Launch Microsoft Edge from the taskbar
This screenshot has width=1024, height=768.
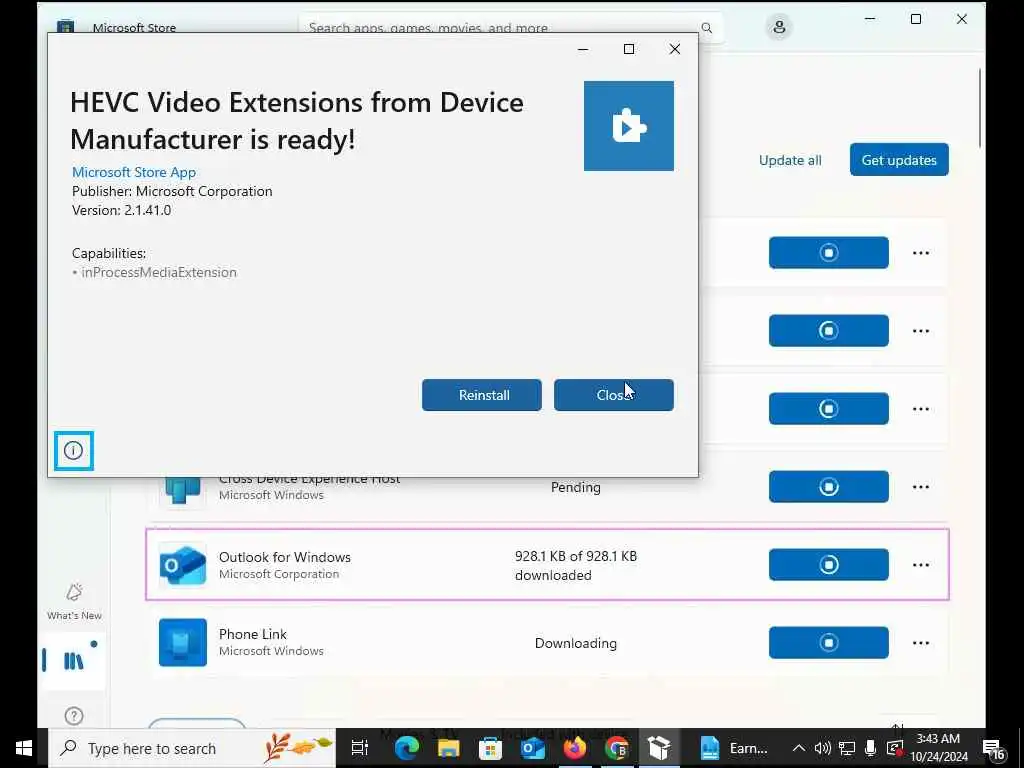tap(406, 748)
